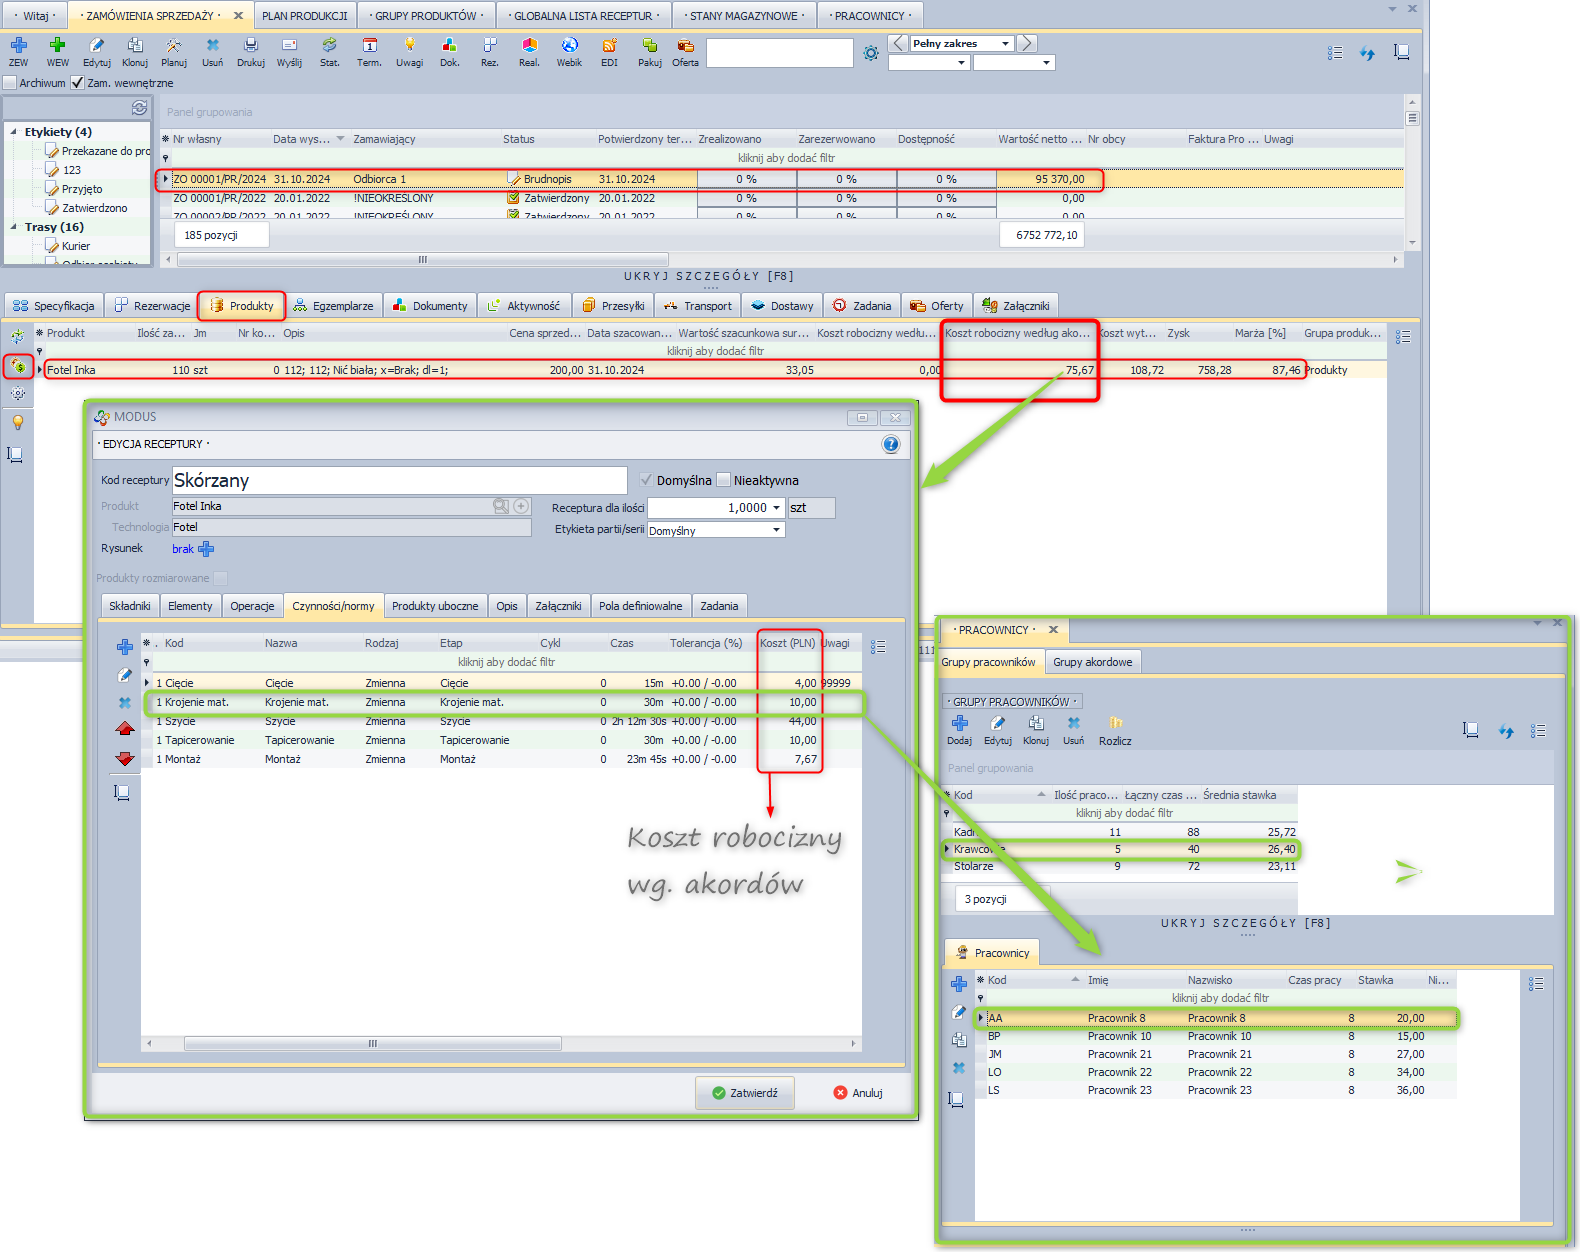The height and width of the screenshot is (1252, 1580).
Task: Open the Pełny zakres date range dropdown
Action: point(1005,44)
